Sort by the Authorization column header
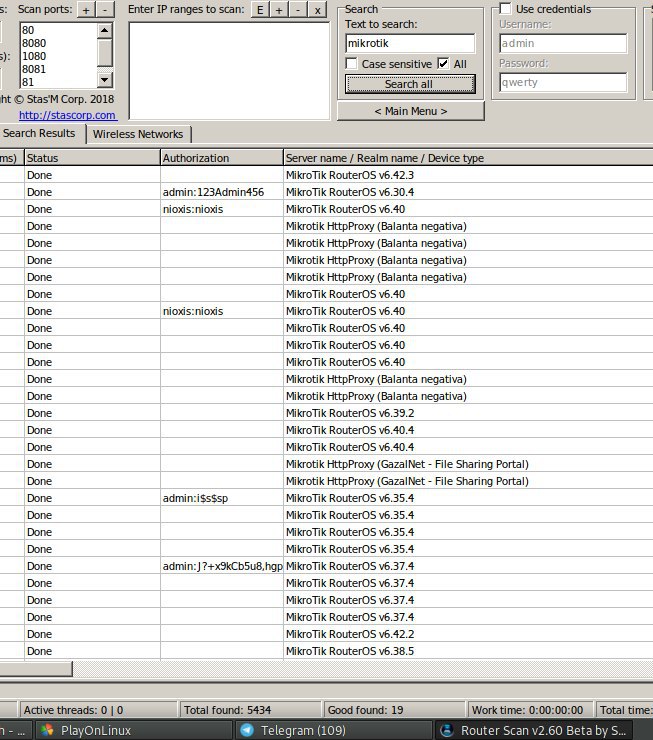 [x=222, y=158]
